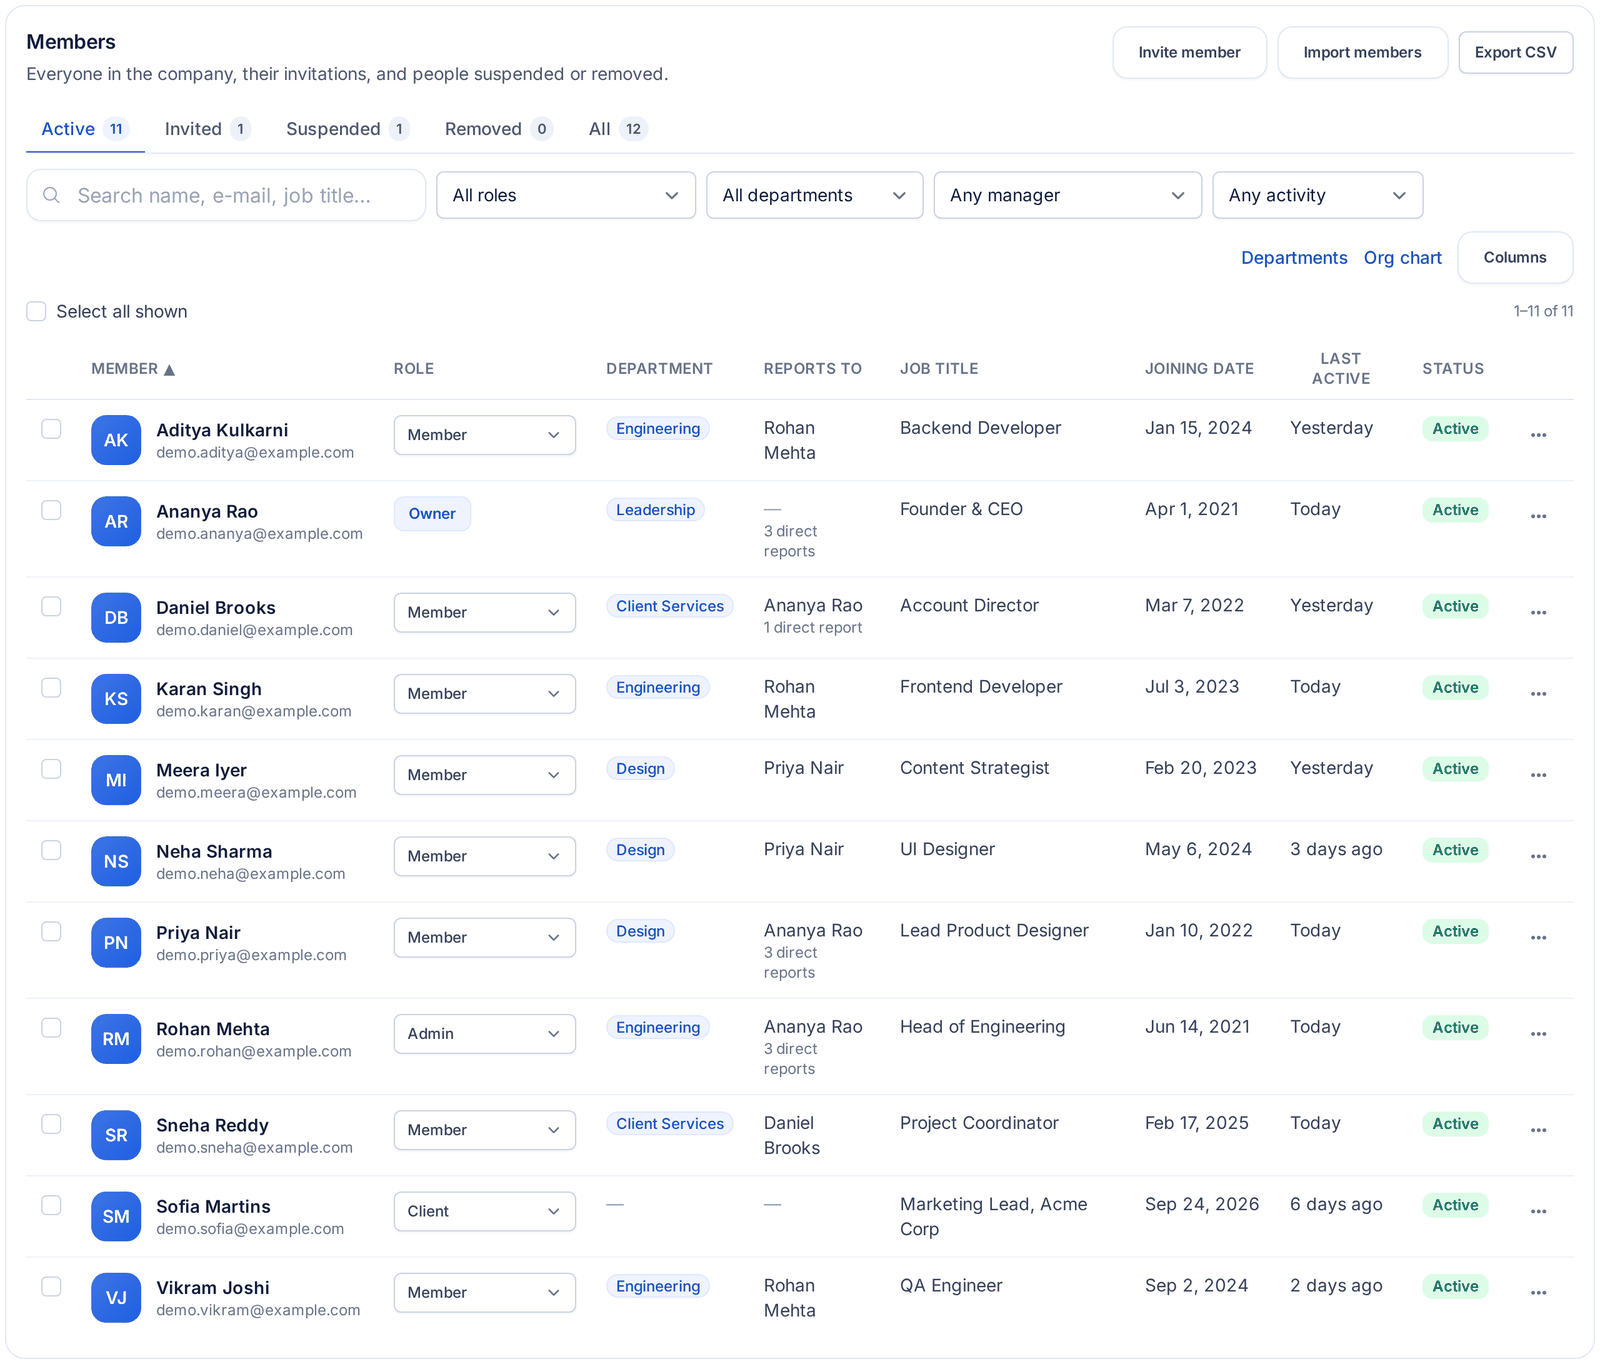Screen dimensions: 1600x1364
Task: Expand the All departments filter
Action: click(814, 195)
